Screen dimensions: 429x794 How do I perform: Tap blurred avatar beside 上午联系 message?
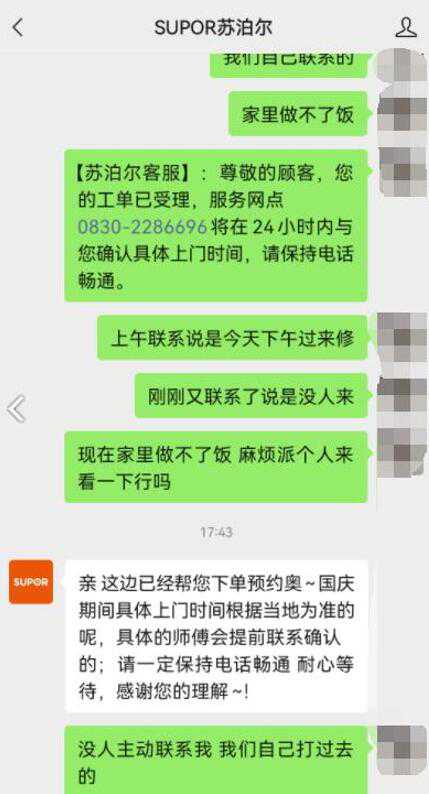point(403,338)
